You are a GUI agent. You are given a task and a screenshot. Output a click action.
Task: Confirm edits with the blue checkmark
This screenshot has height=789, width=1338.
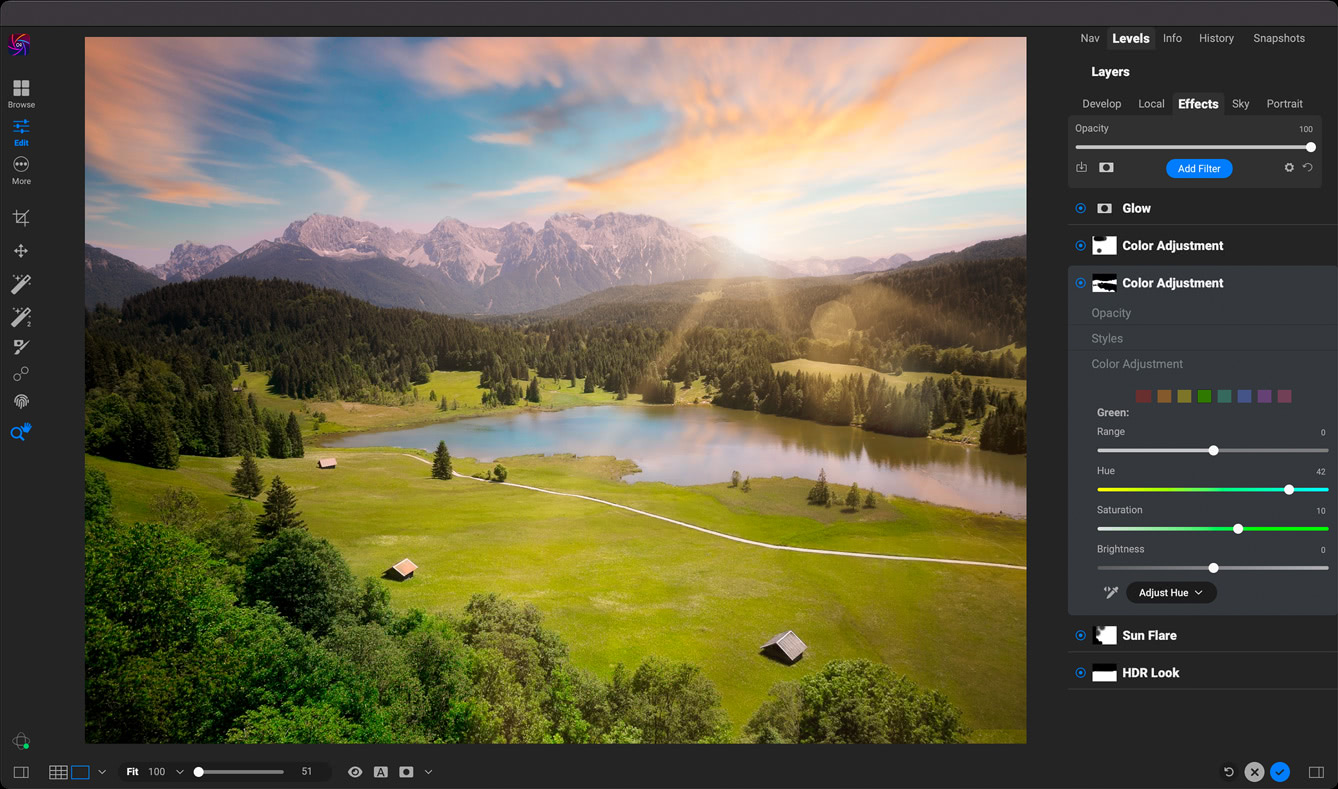[1280, 772]
